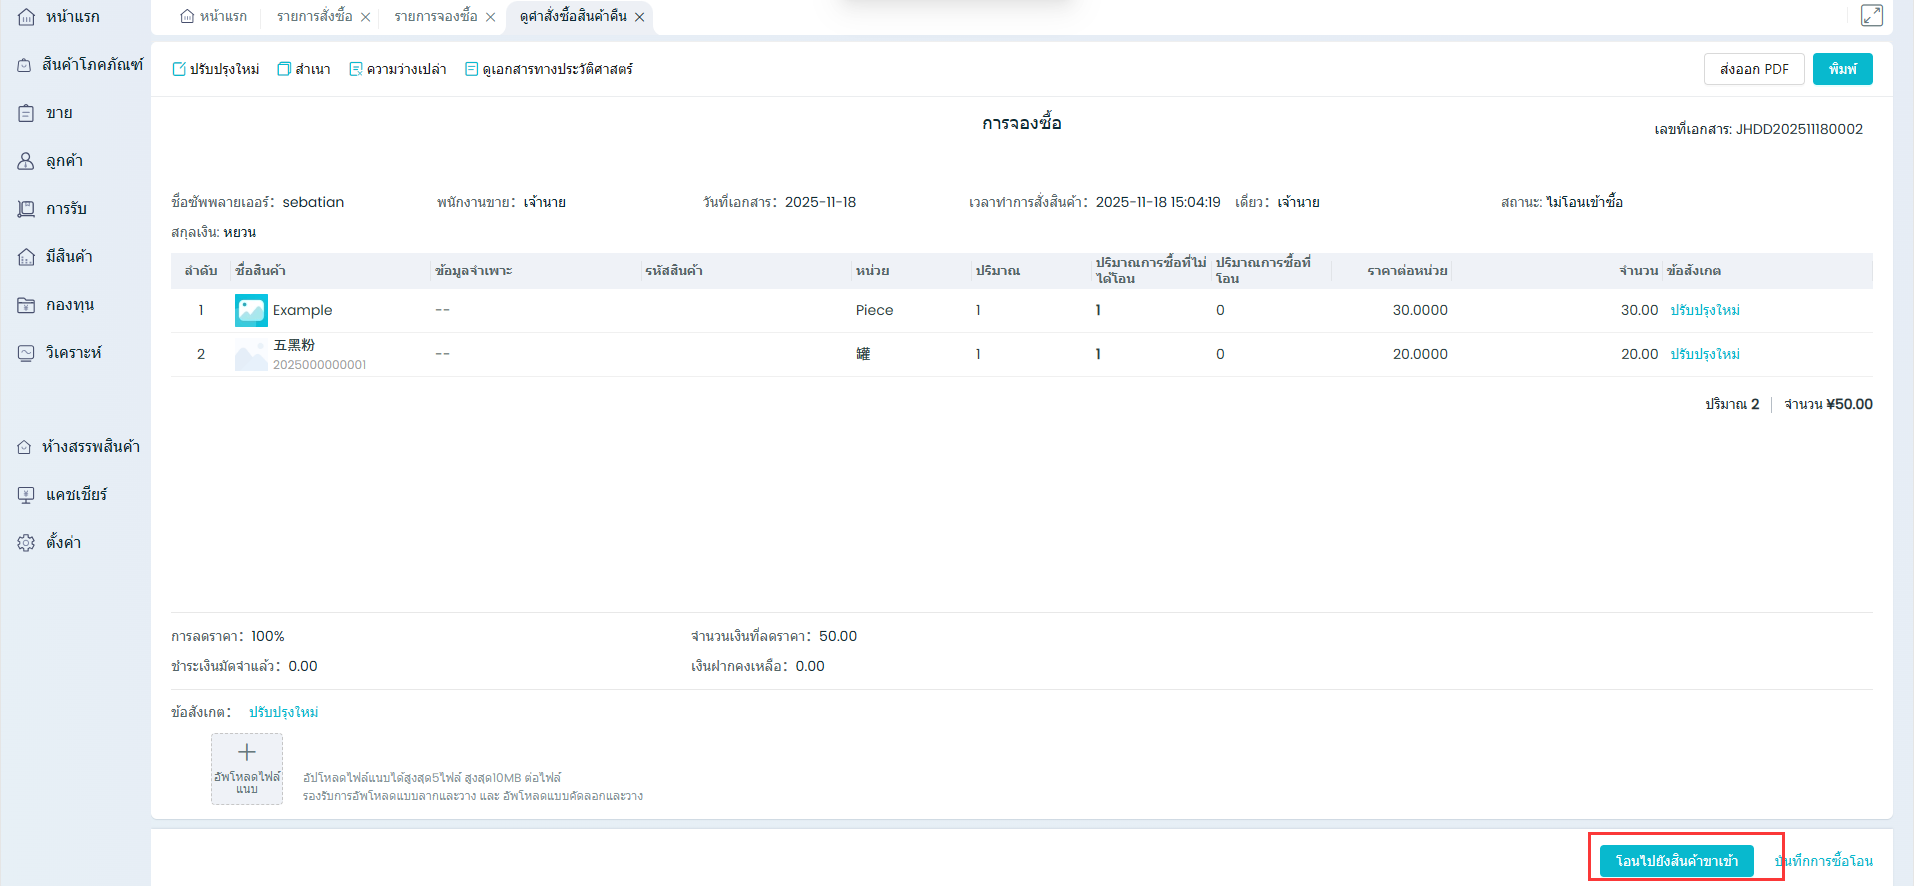1914x886 pixels.
Task: Click the home icon in sidebar
Action: (x=27, y=17)
